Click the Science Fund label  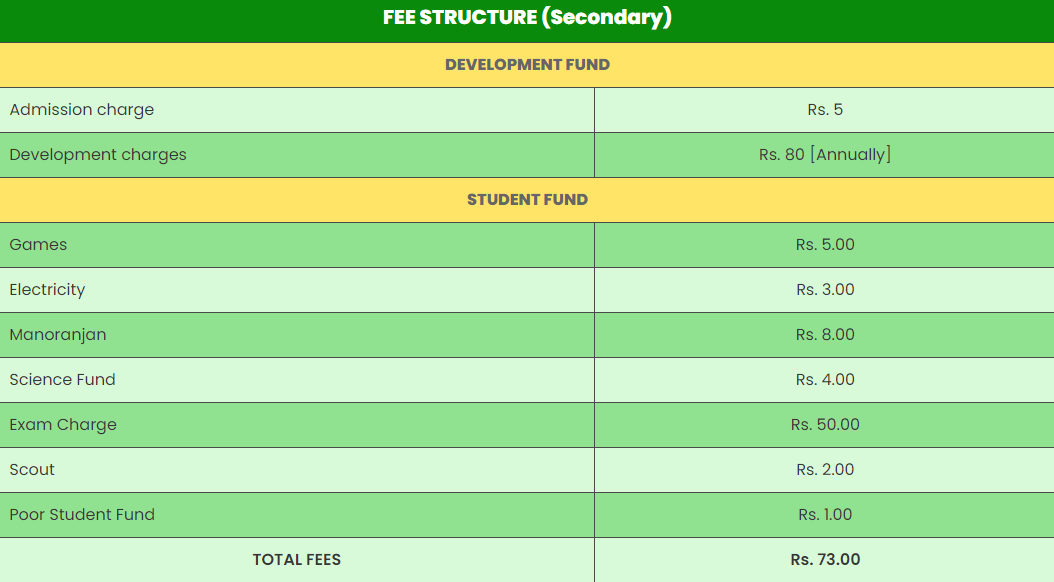click(x=62, y=380)
